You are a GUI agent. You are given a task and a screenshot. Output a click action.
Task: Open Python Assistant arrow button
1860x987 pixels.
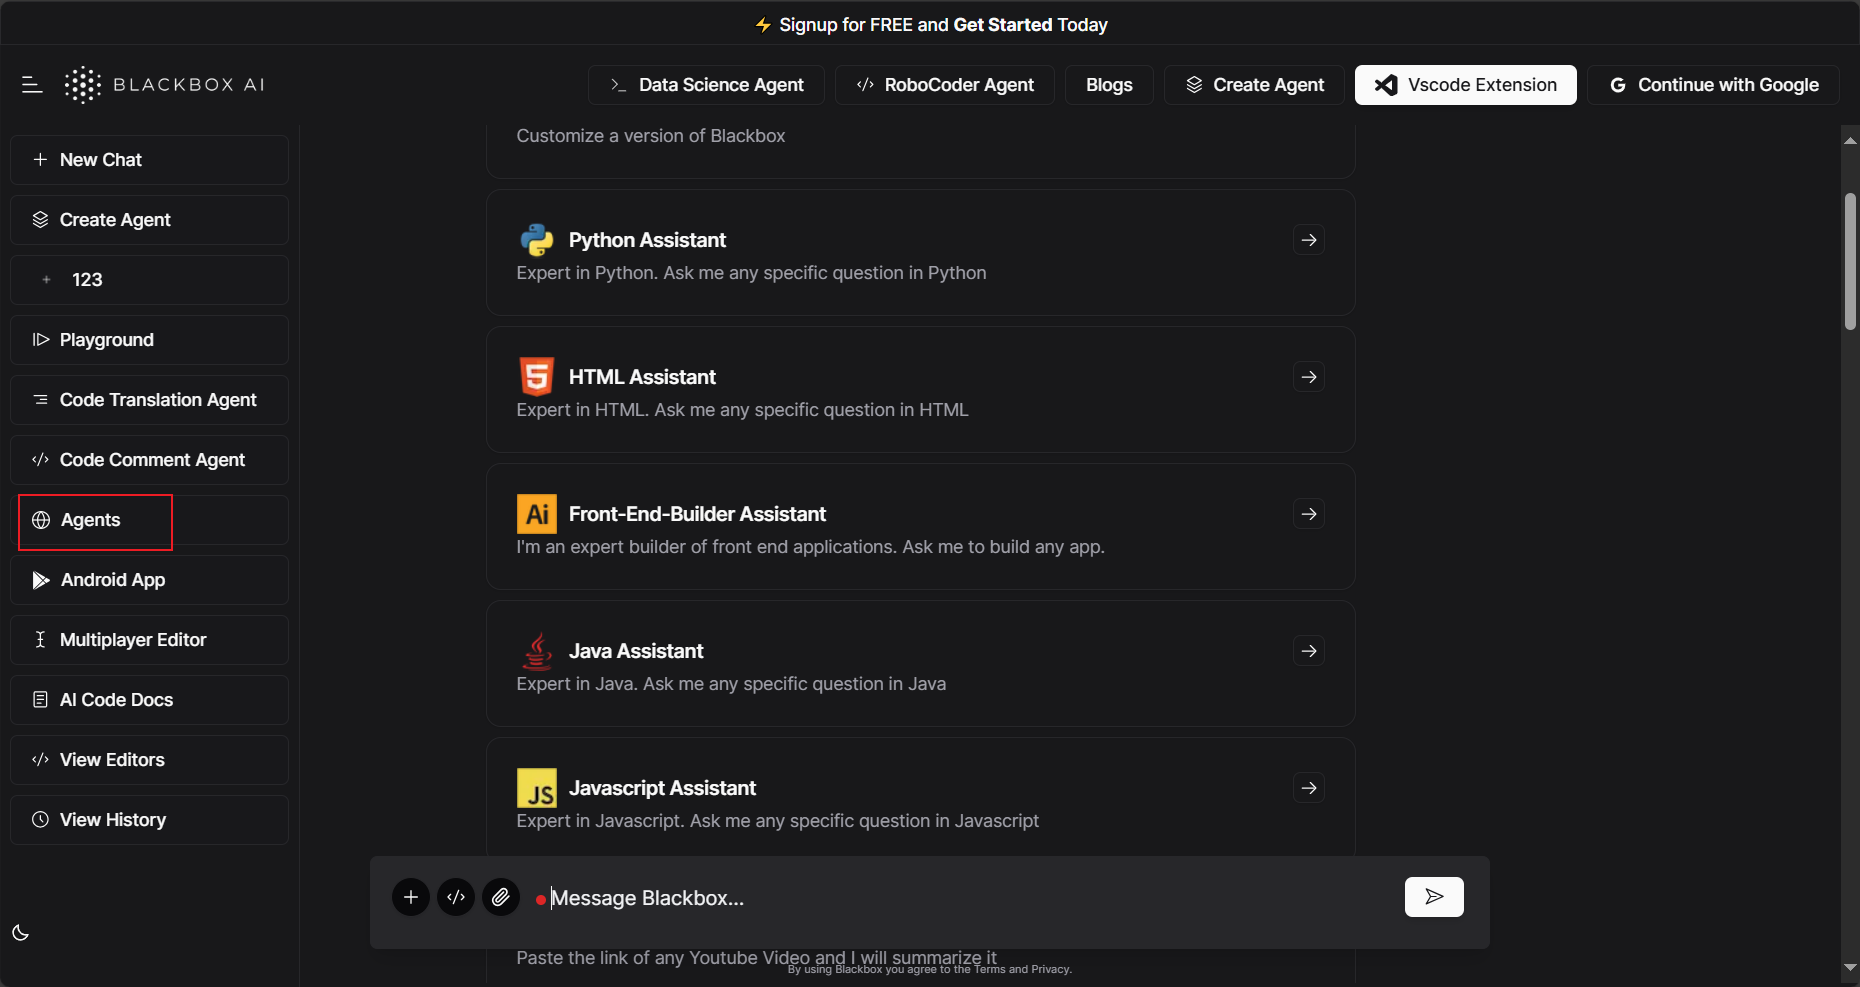[1309, 240]
